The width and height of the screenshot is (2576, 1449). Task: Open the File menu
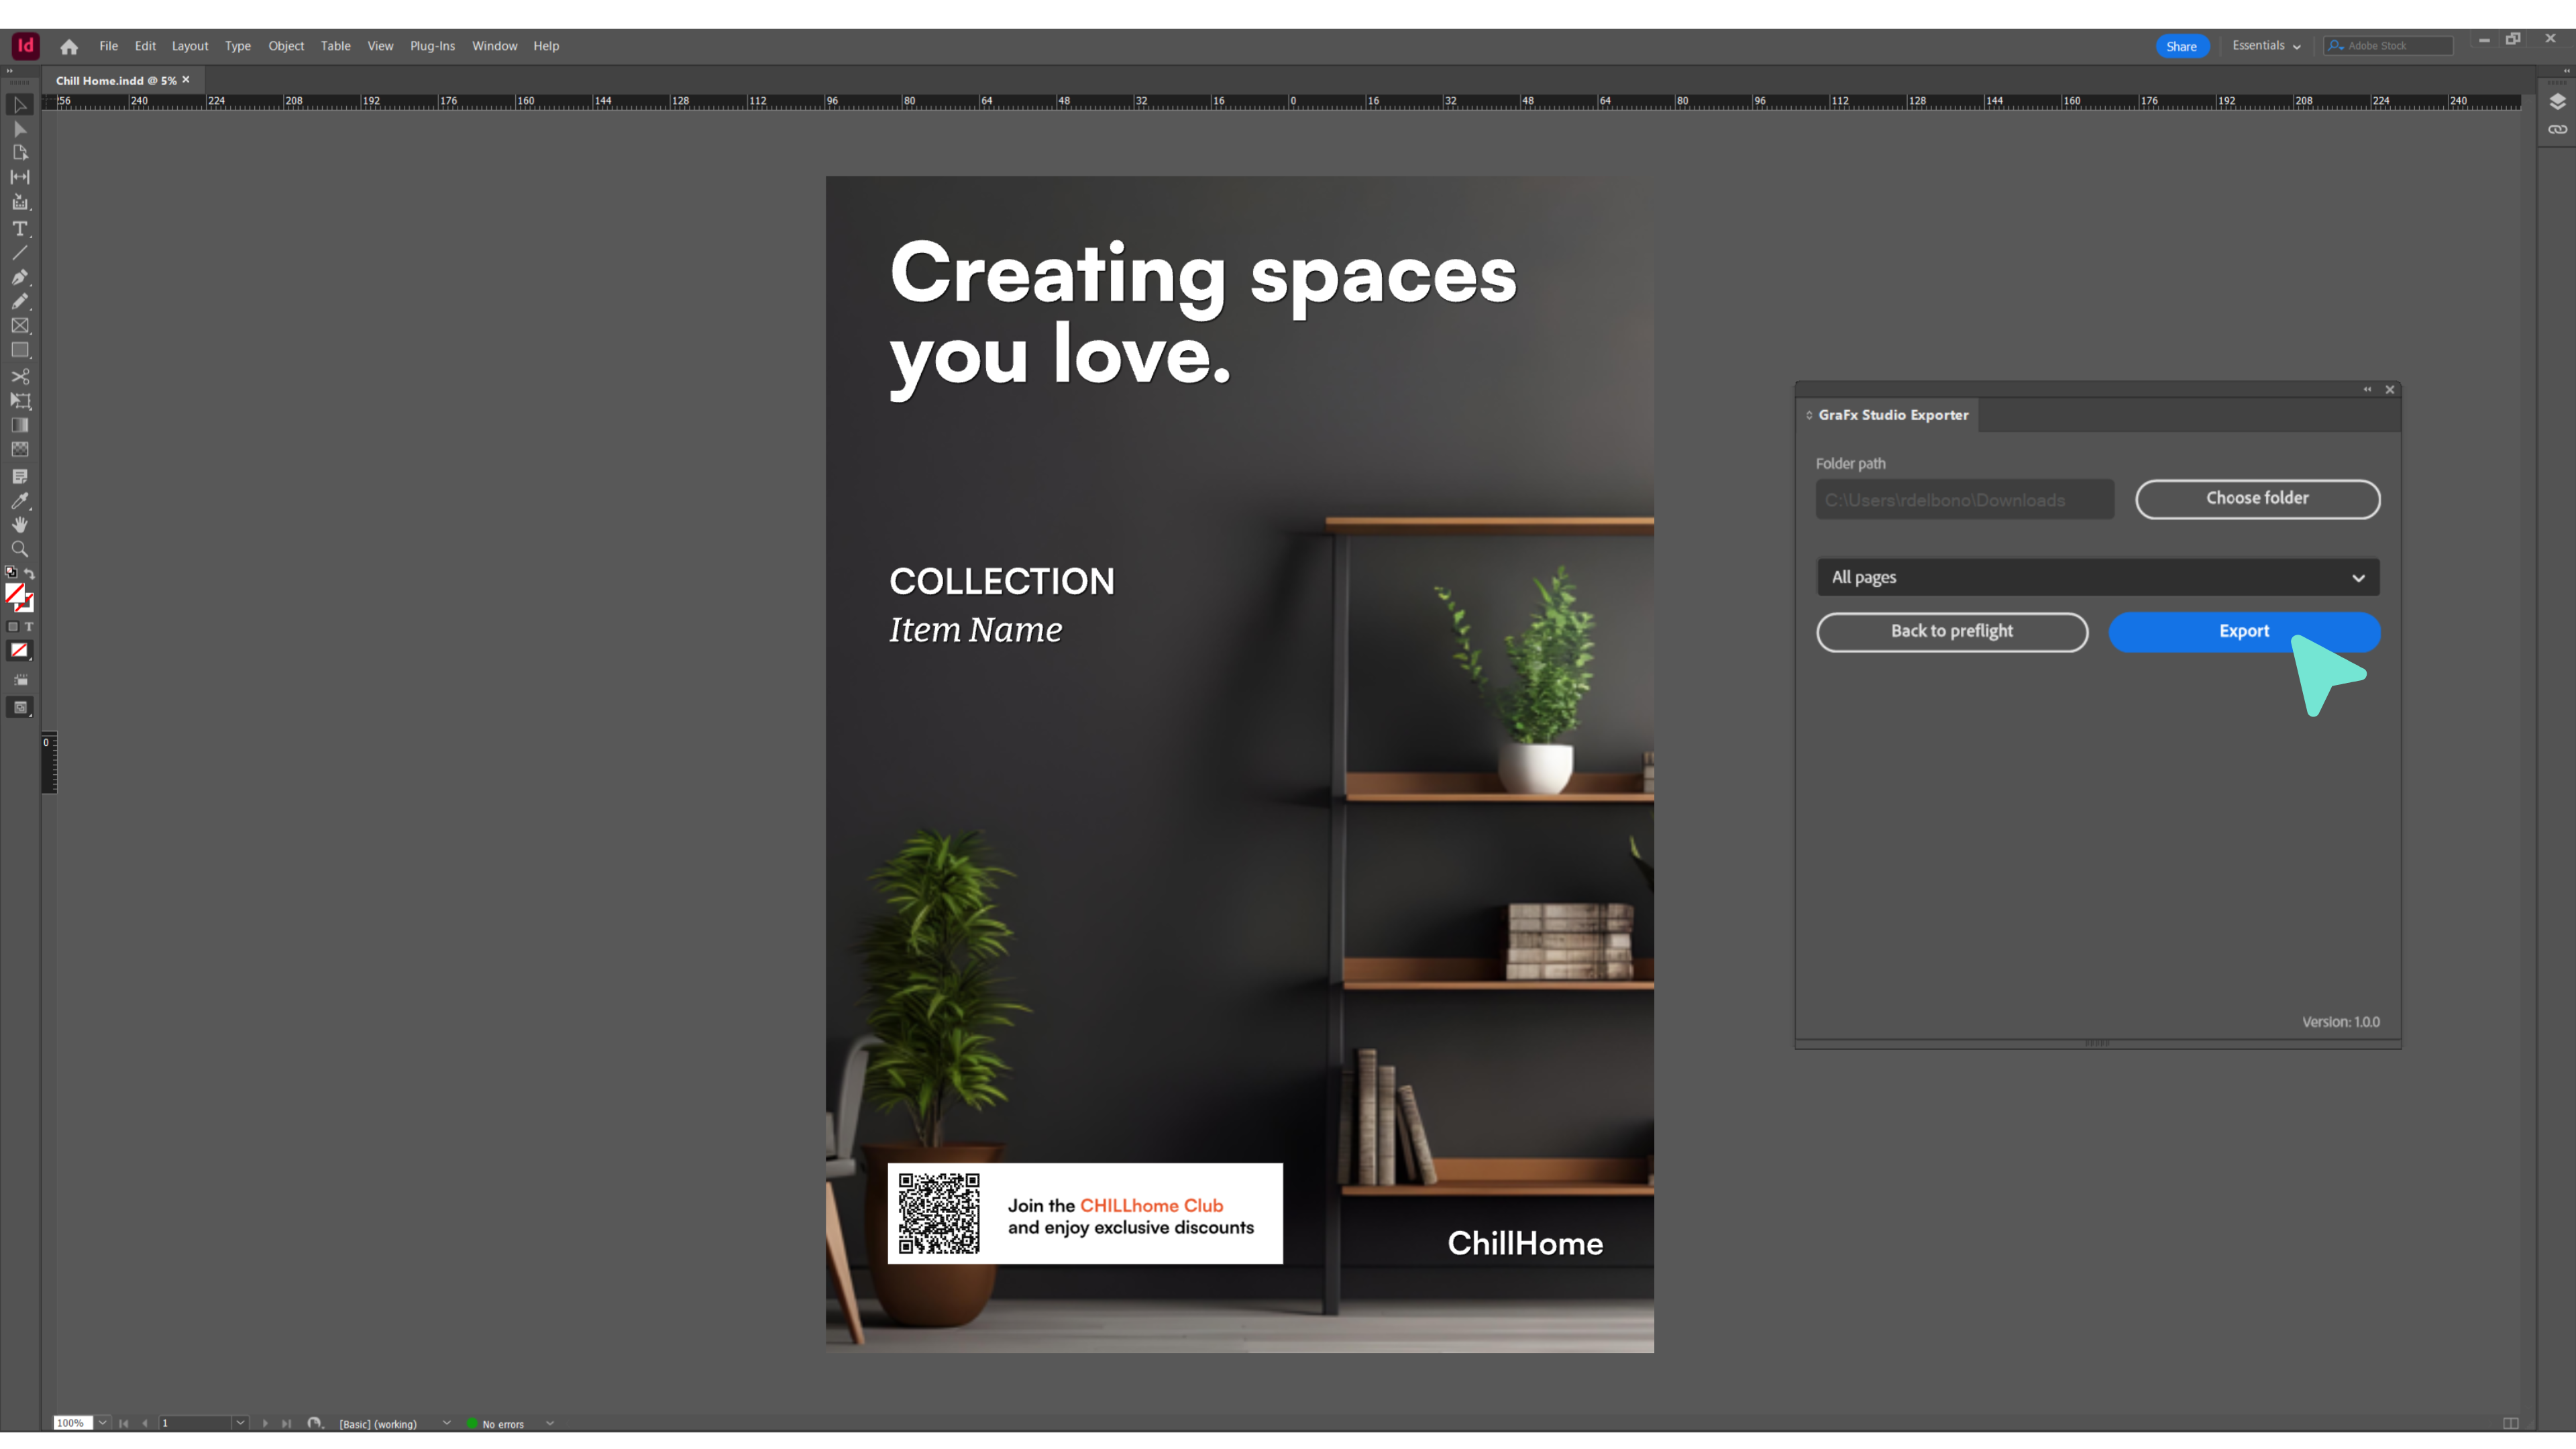[108, 46]
